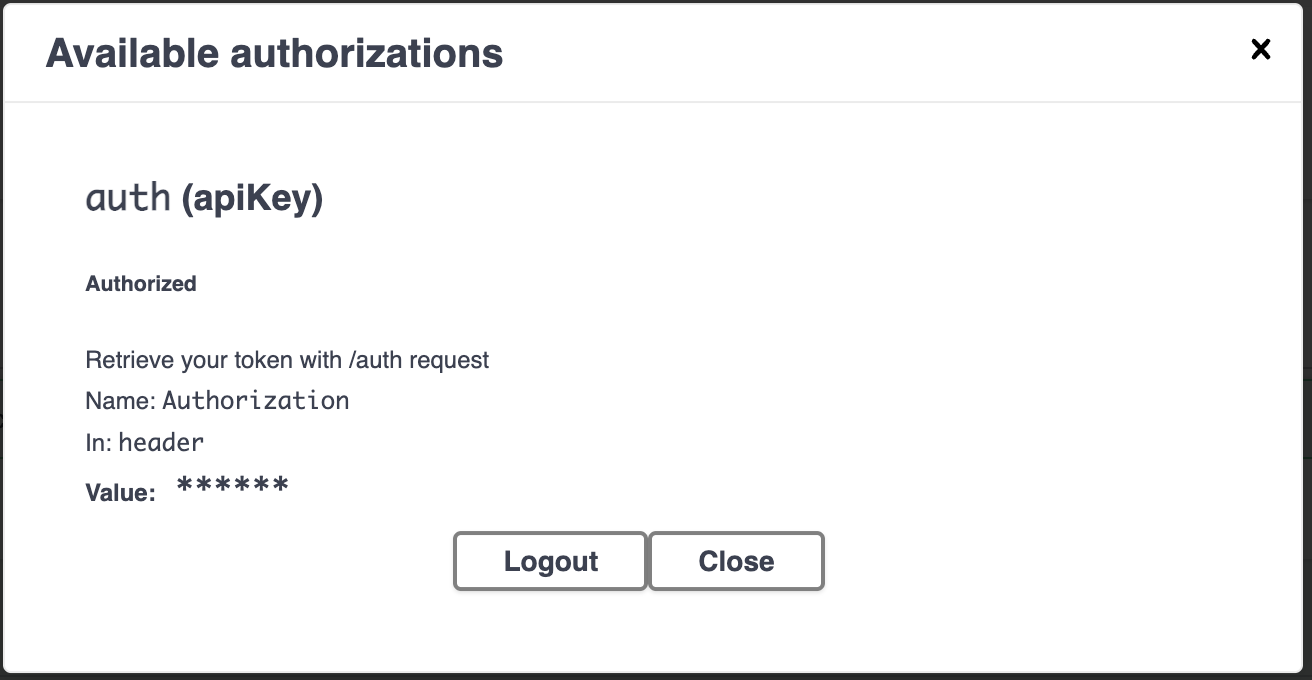The image size is (1312, 680).
Task: Dismiss the dialog with the X icon
Action: [1261, 49]
